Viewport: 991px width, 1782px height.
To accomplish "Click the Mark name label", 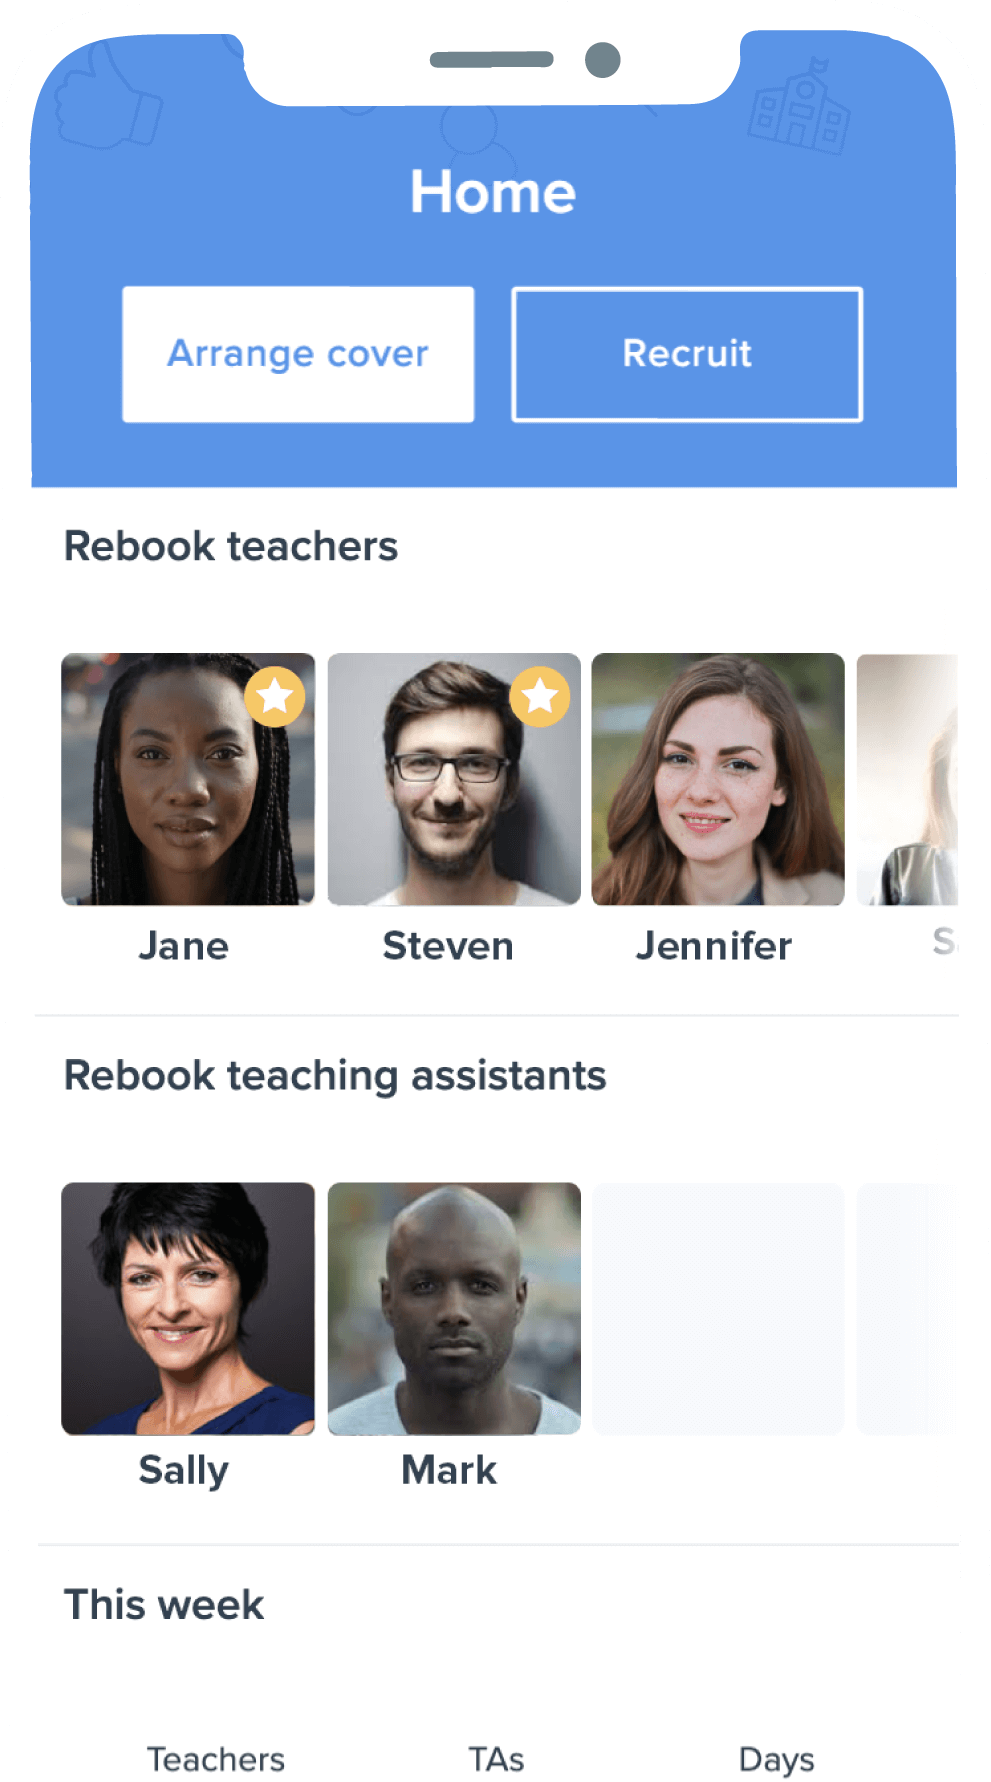I will (449, 1470).
